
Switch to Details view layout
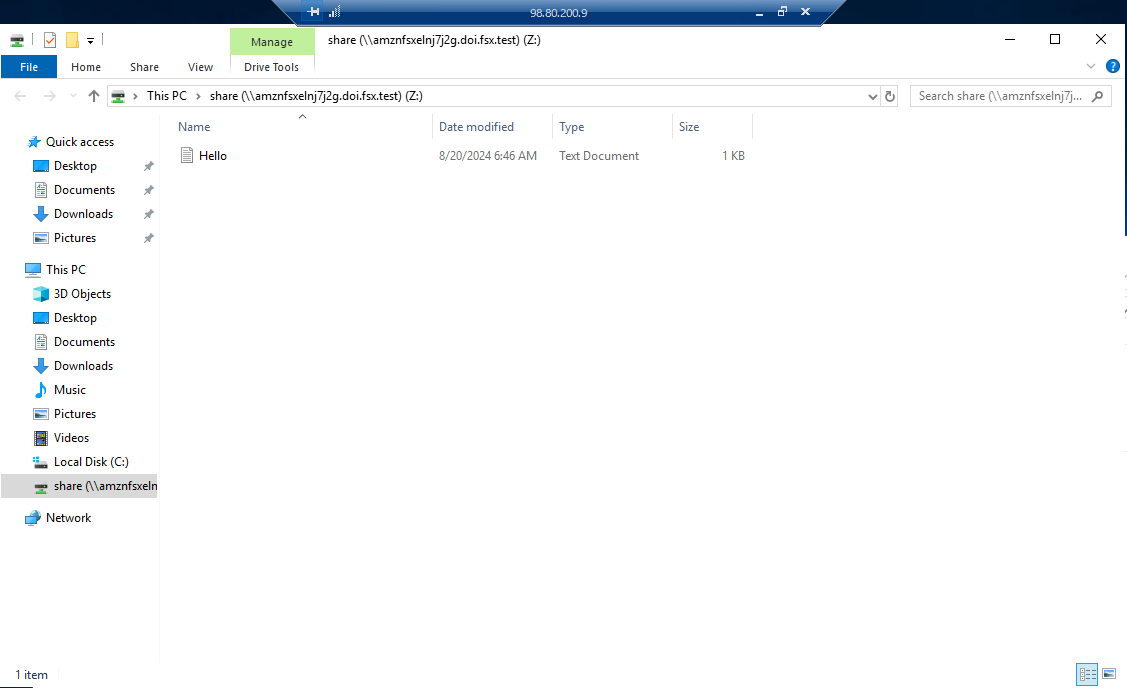[1087, 674]
